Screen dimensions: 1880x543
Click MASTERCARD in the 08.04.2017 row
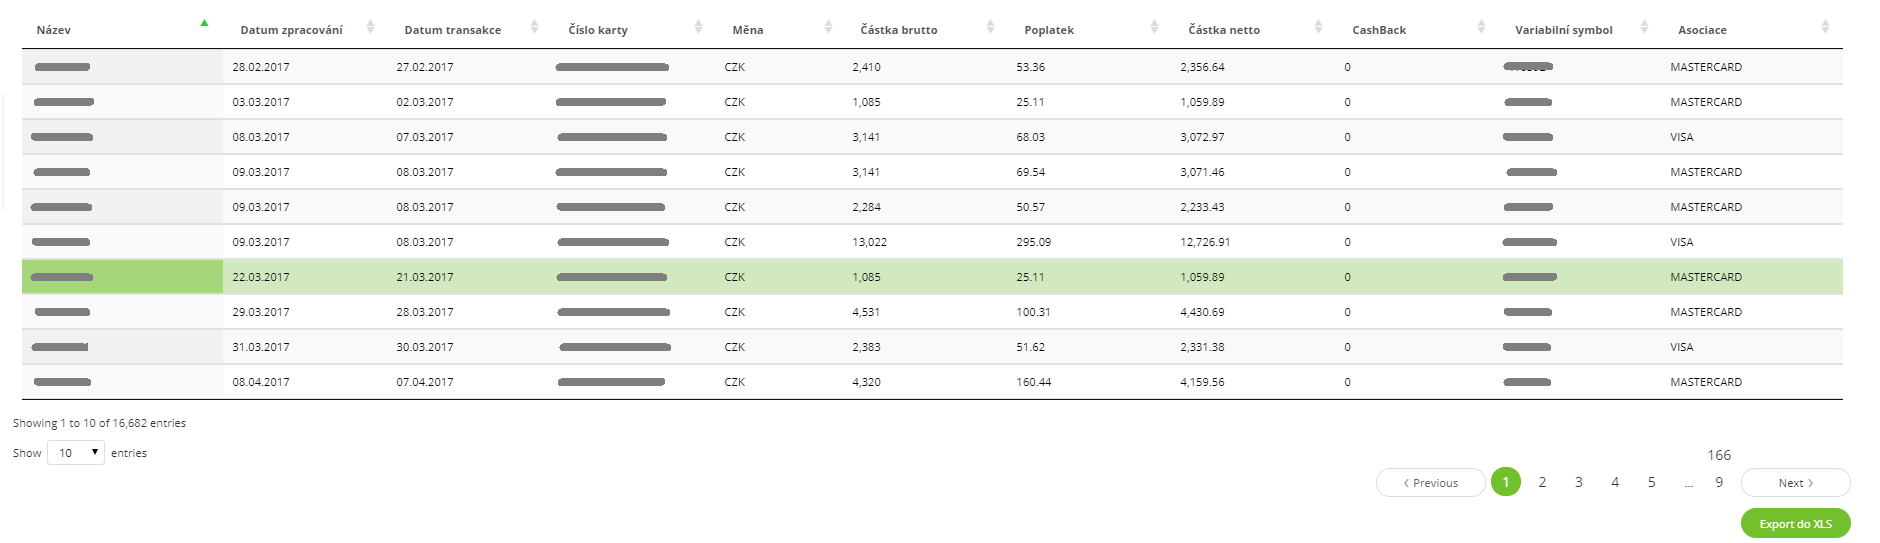point(1705,382)
